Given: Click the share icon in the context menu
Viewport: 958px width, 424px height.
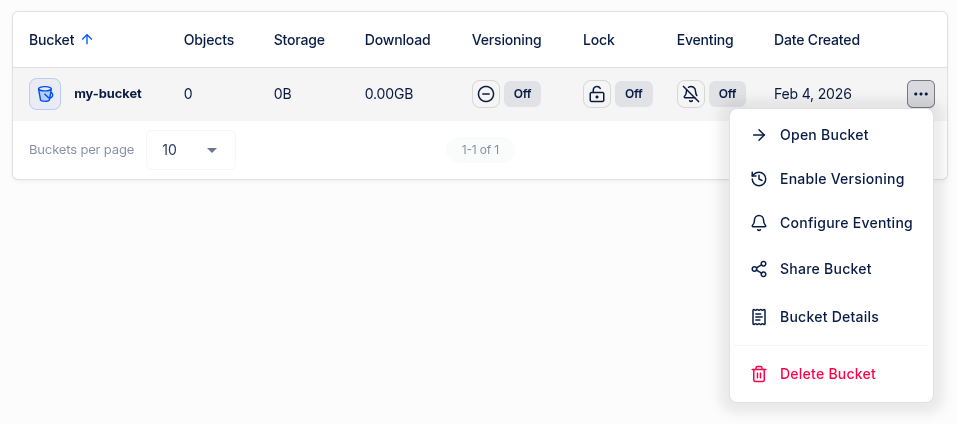Looking at the screenshot, I should [759, 269].
